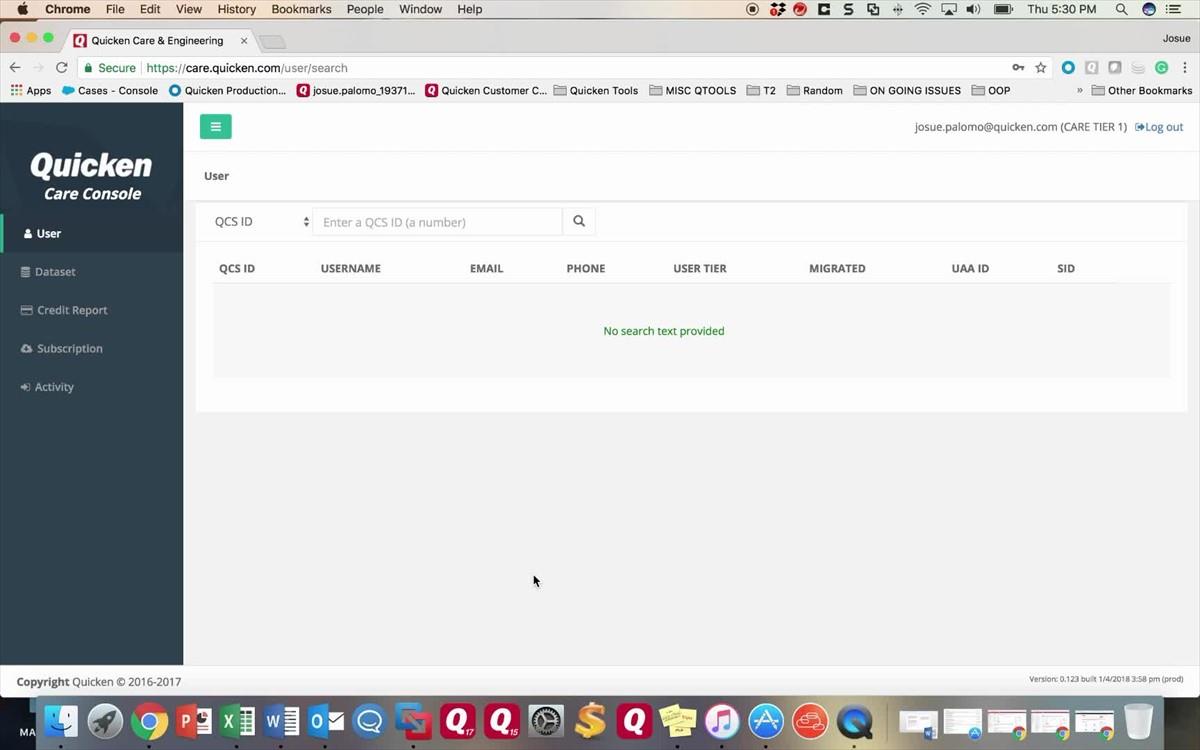Click the browser back arrow
The height and width of the screenshot is (750, 1200).
15,68
